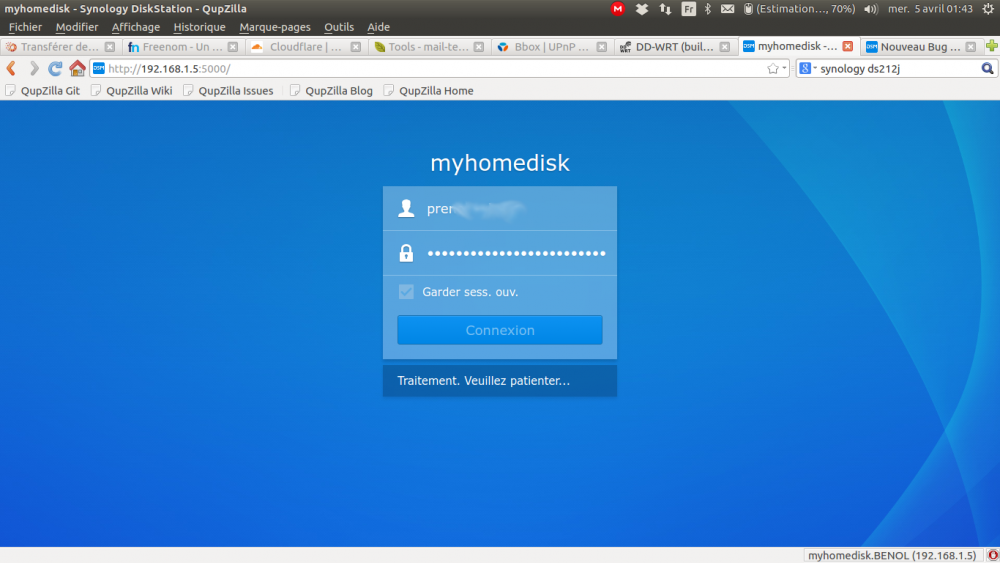1000x563 pixels.
Task: Close the Transférer de... tab
Action: 110,47
